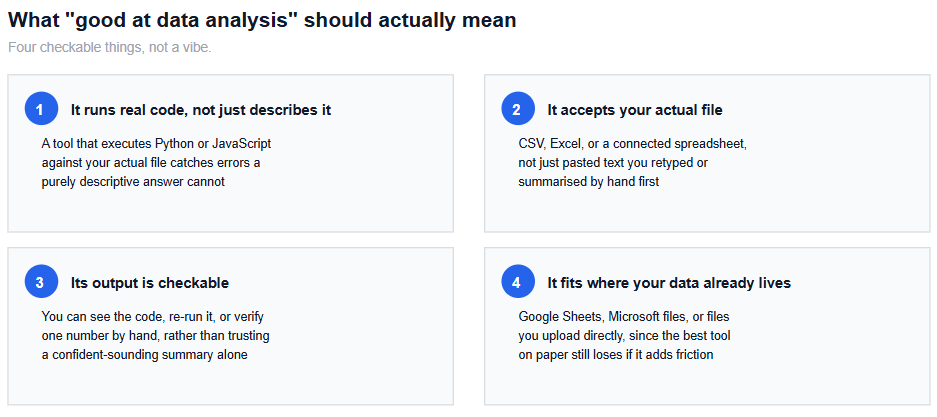
Task: Click empty space inside the fourth card
Action: point(707,383)
